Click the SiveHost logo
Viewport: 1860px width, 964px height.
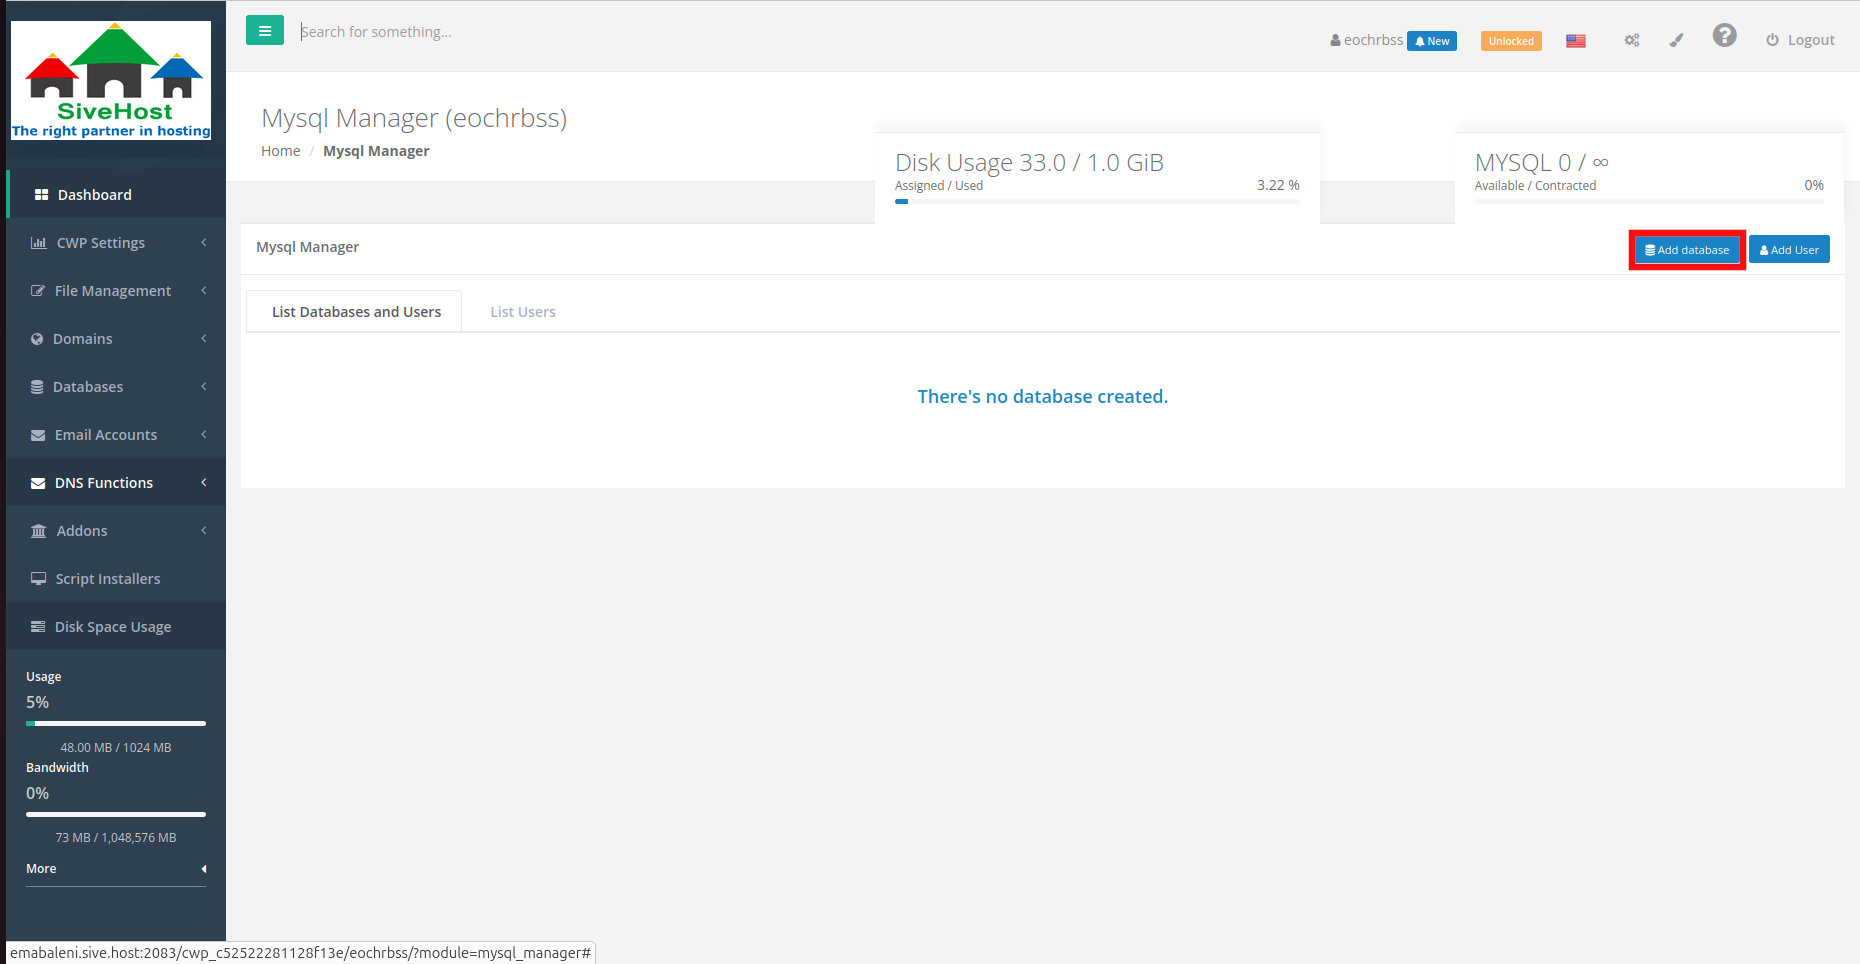pos(111,80)
